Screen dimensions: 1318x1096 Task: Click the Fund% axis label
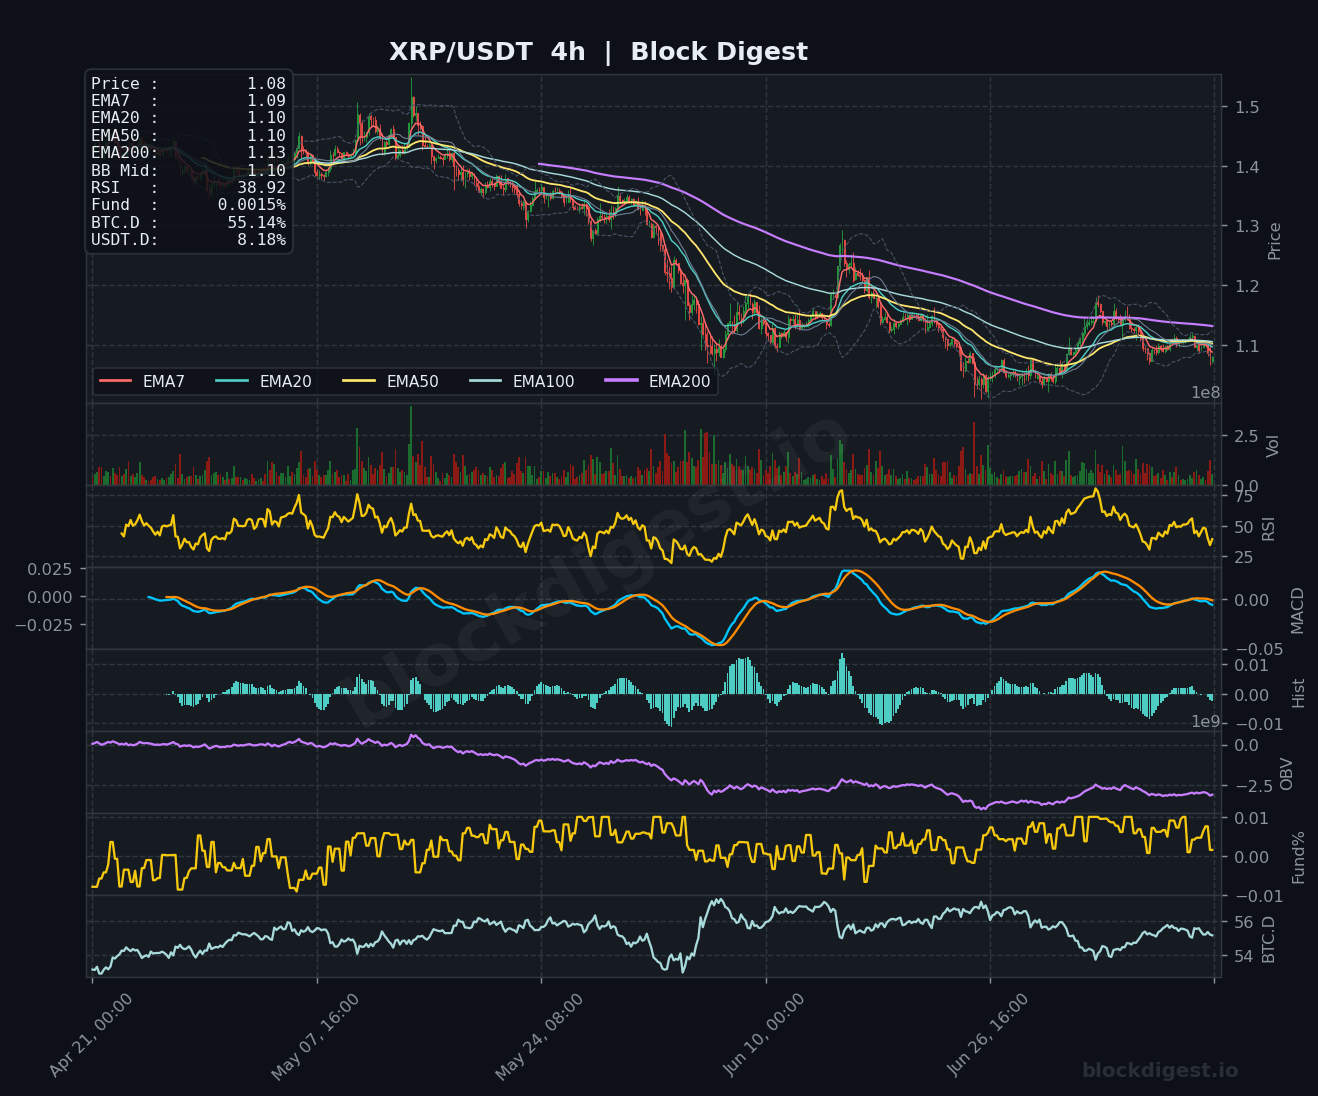click(1299, 857)
